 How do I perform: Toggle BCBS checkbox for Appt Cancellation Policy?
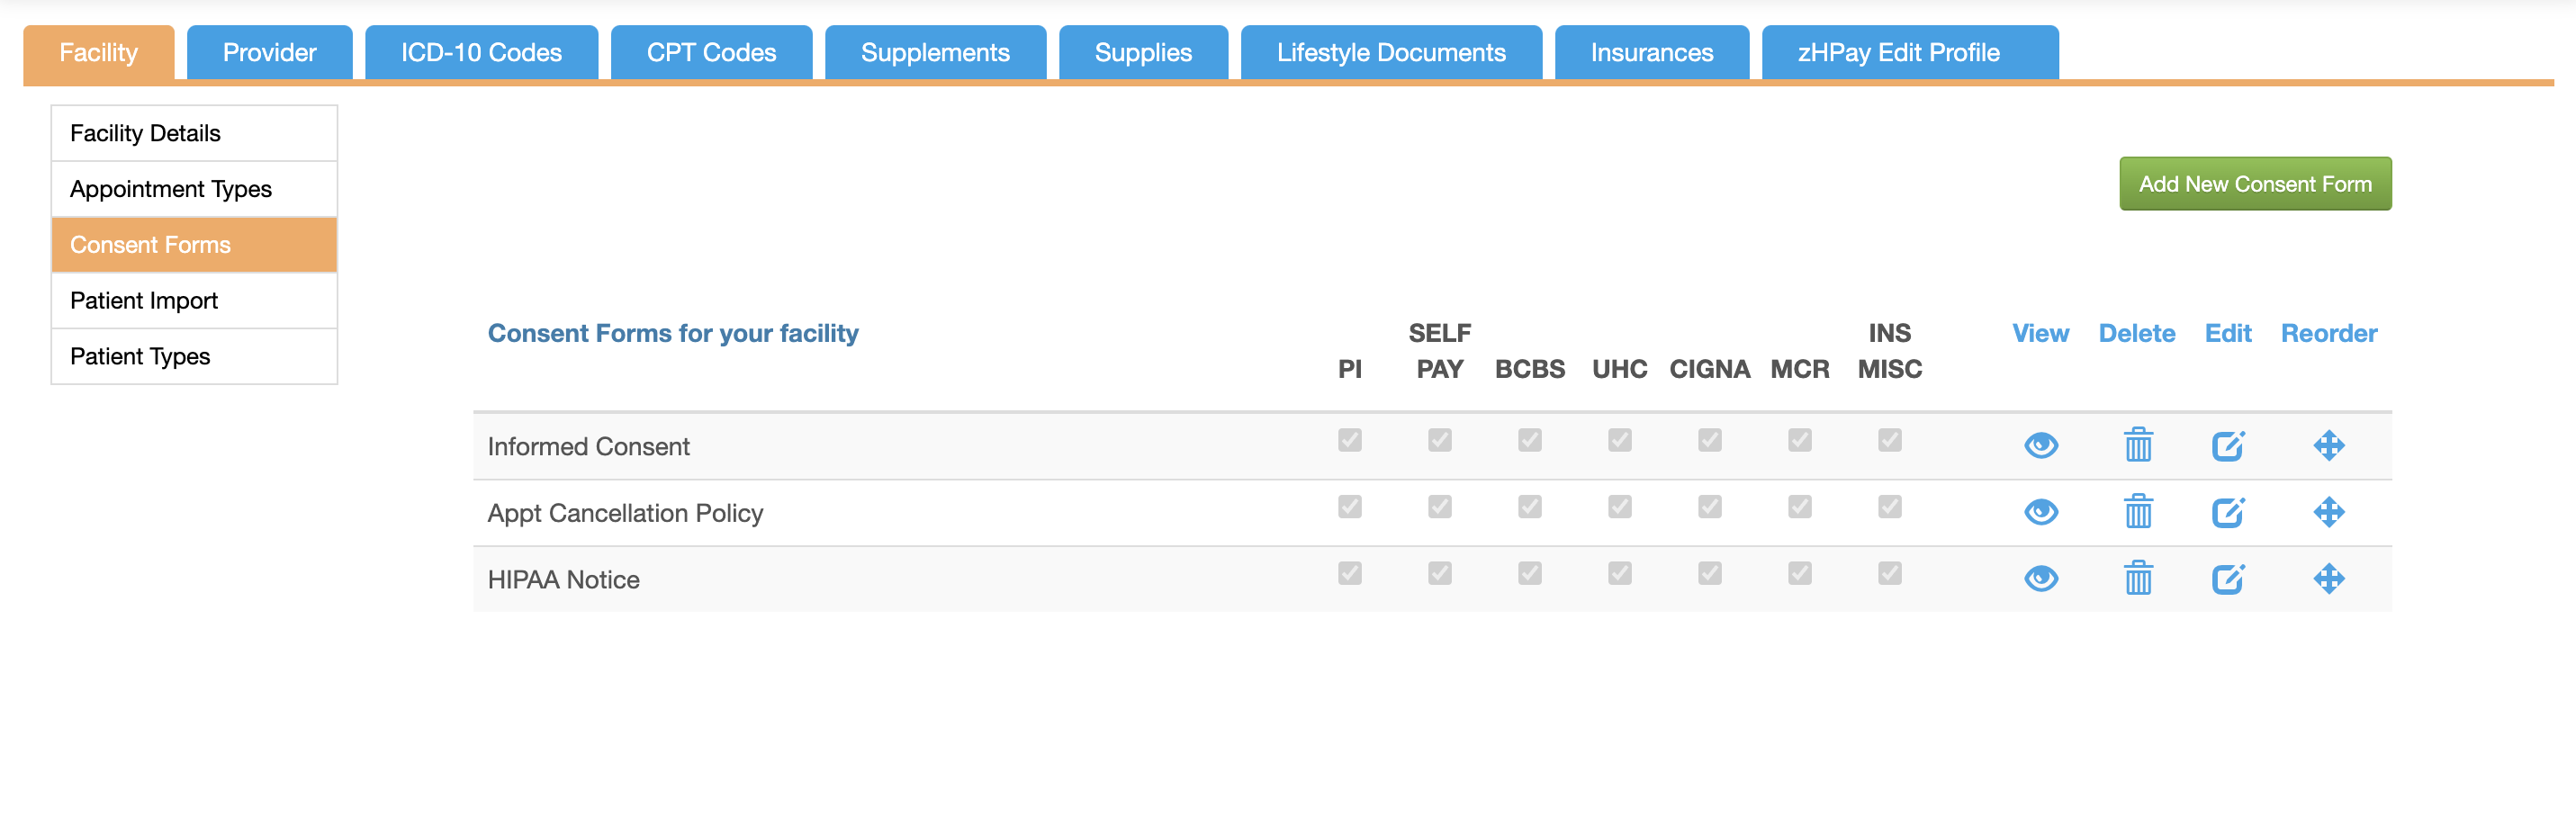point(1529,507)
